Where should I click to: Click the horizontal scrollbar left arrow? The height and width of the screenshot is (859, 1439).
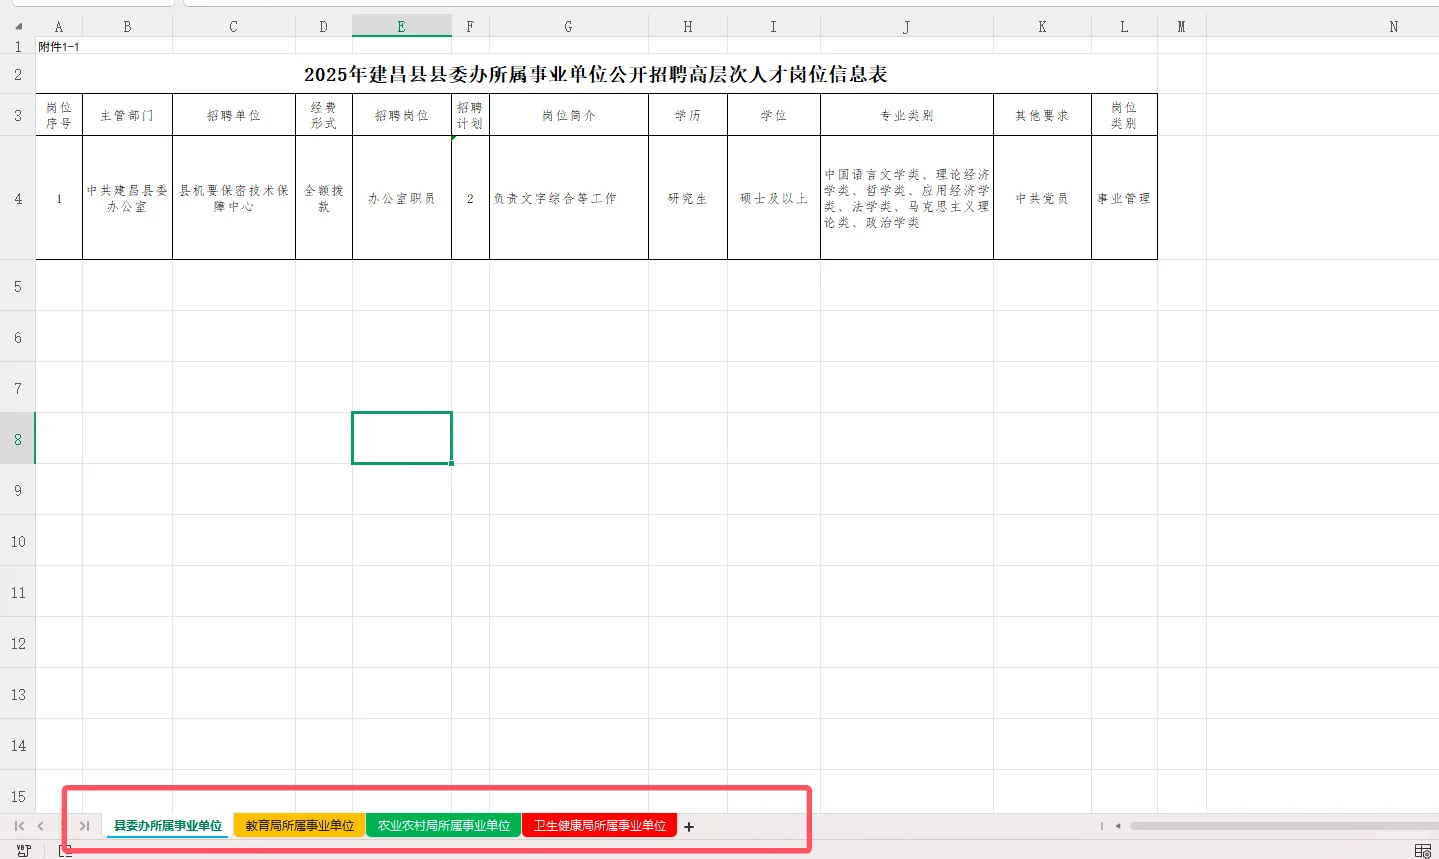click(x=1118, y=826)
